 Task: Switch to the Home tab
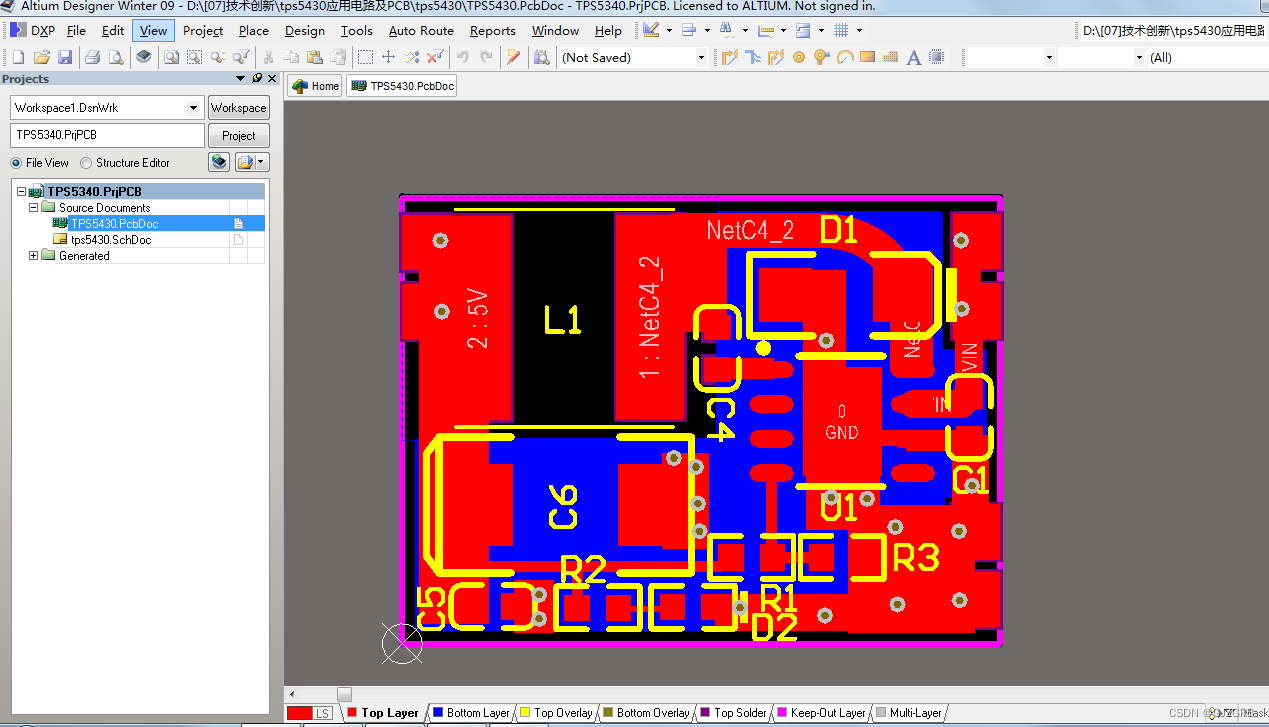(x=314, y=86)
